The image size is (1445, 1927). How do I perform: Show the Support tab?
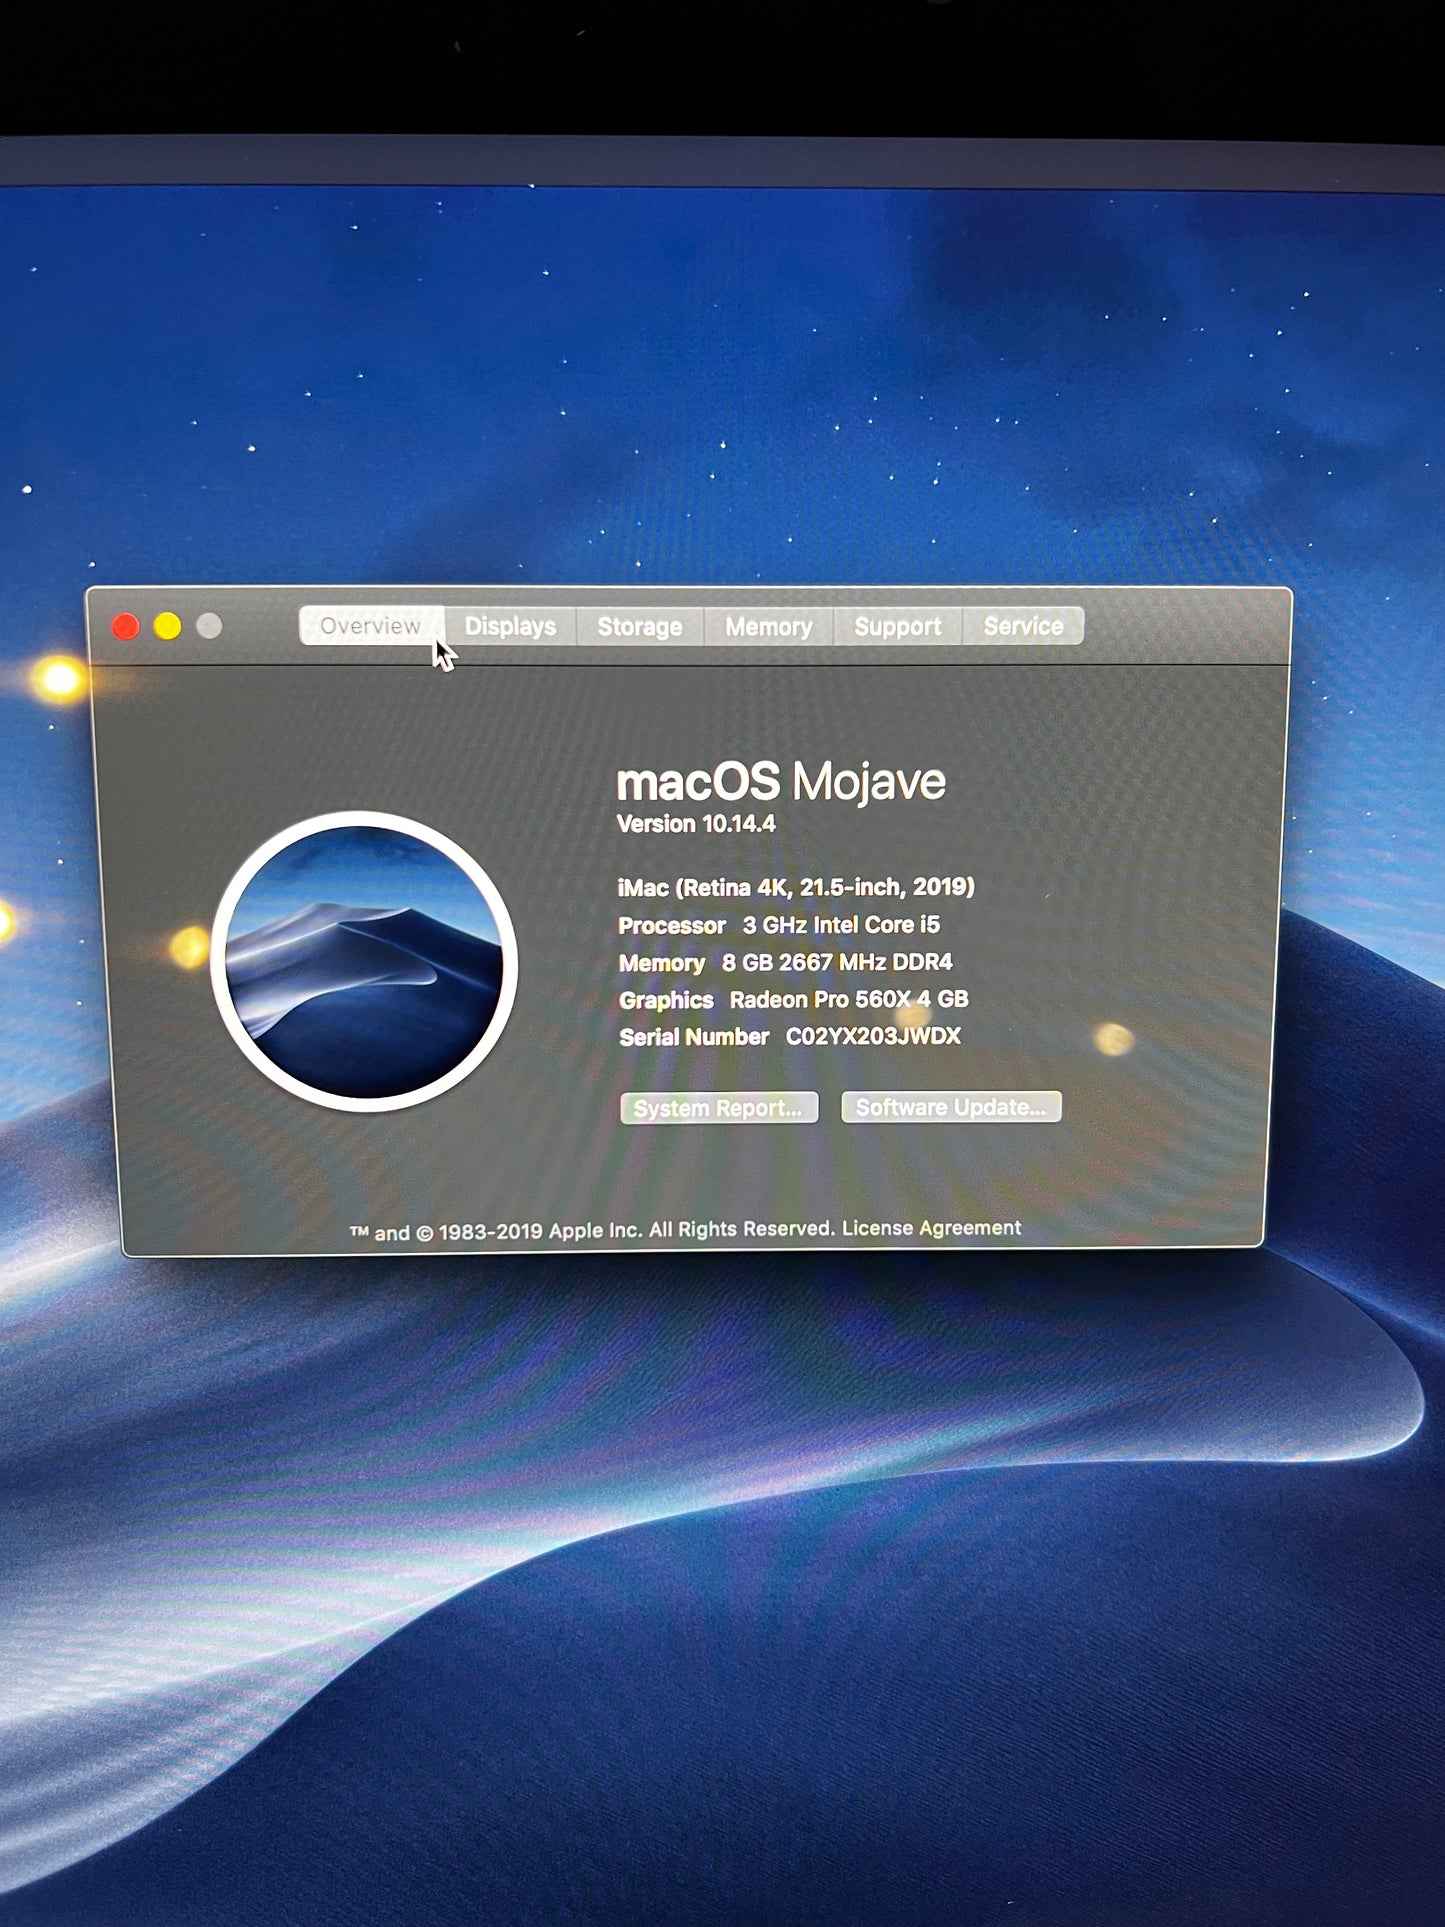point(897,626)
